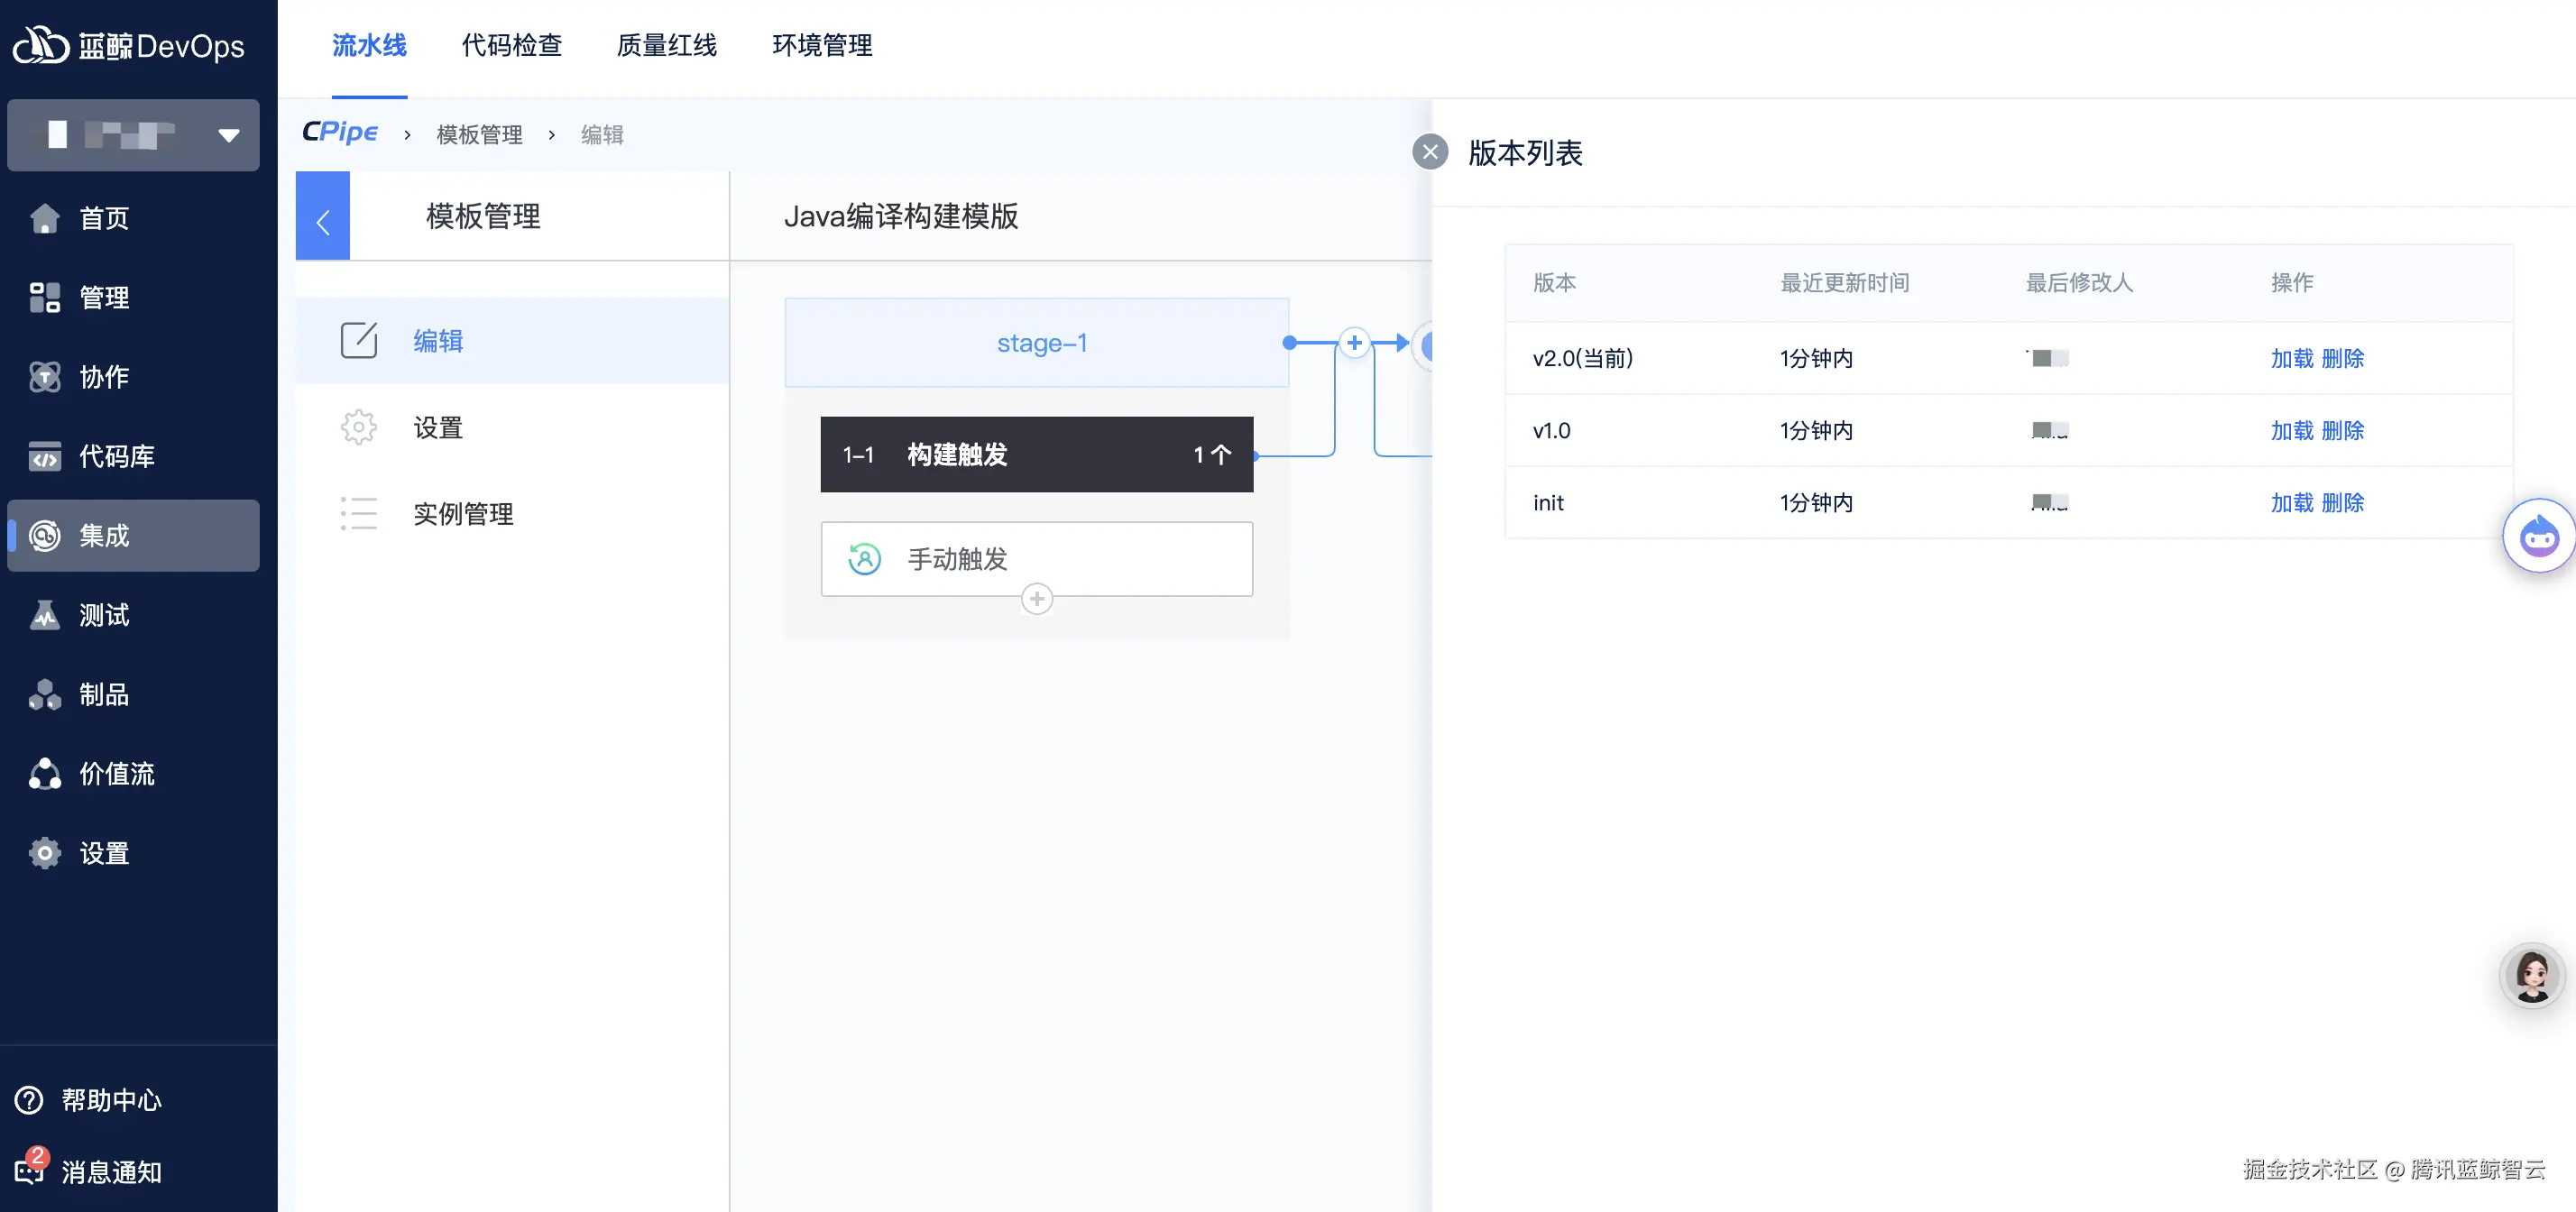This screenshot has height=1212, width=2576.
Task: Open the 质量红线 tab
Action: click(666, 46)
